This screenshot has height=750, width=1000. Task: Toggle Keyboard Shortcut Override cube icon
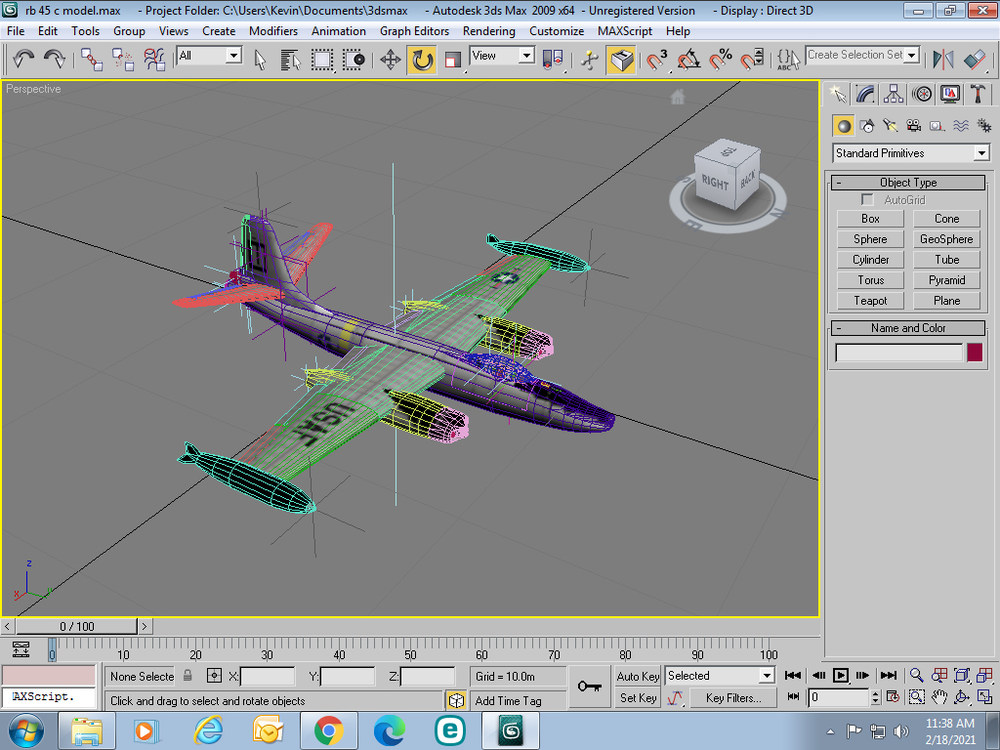coord(621,59)
